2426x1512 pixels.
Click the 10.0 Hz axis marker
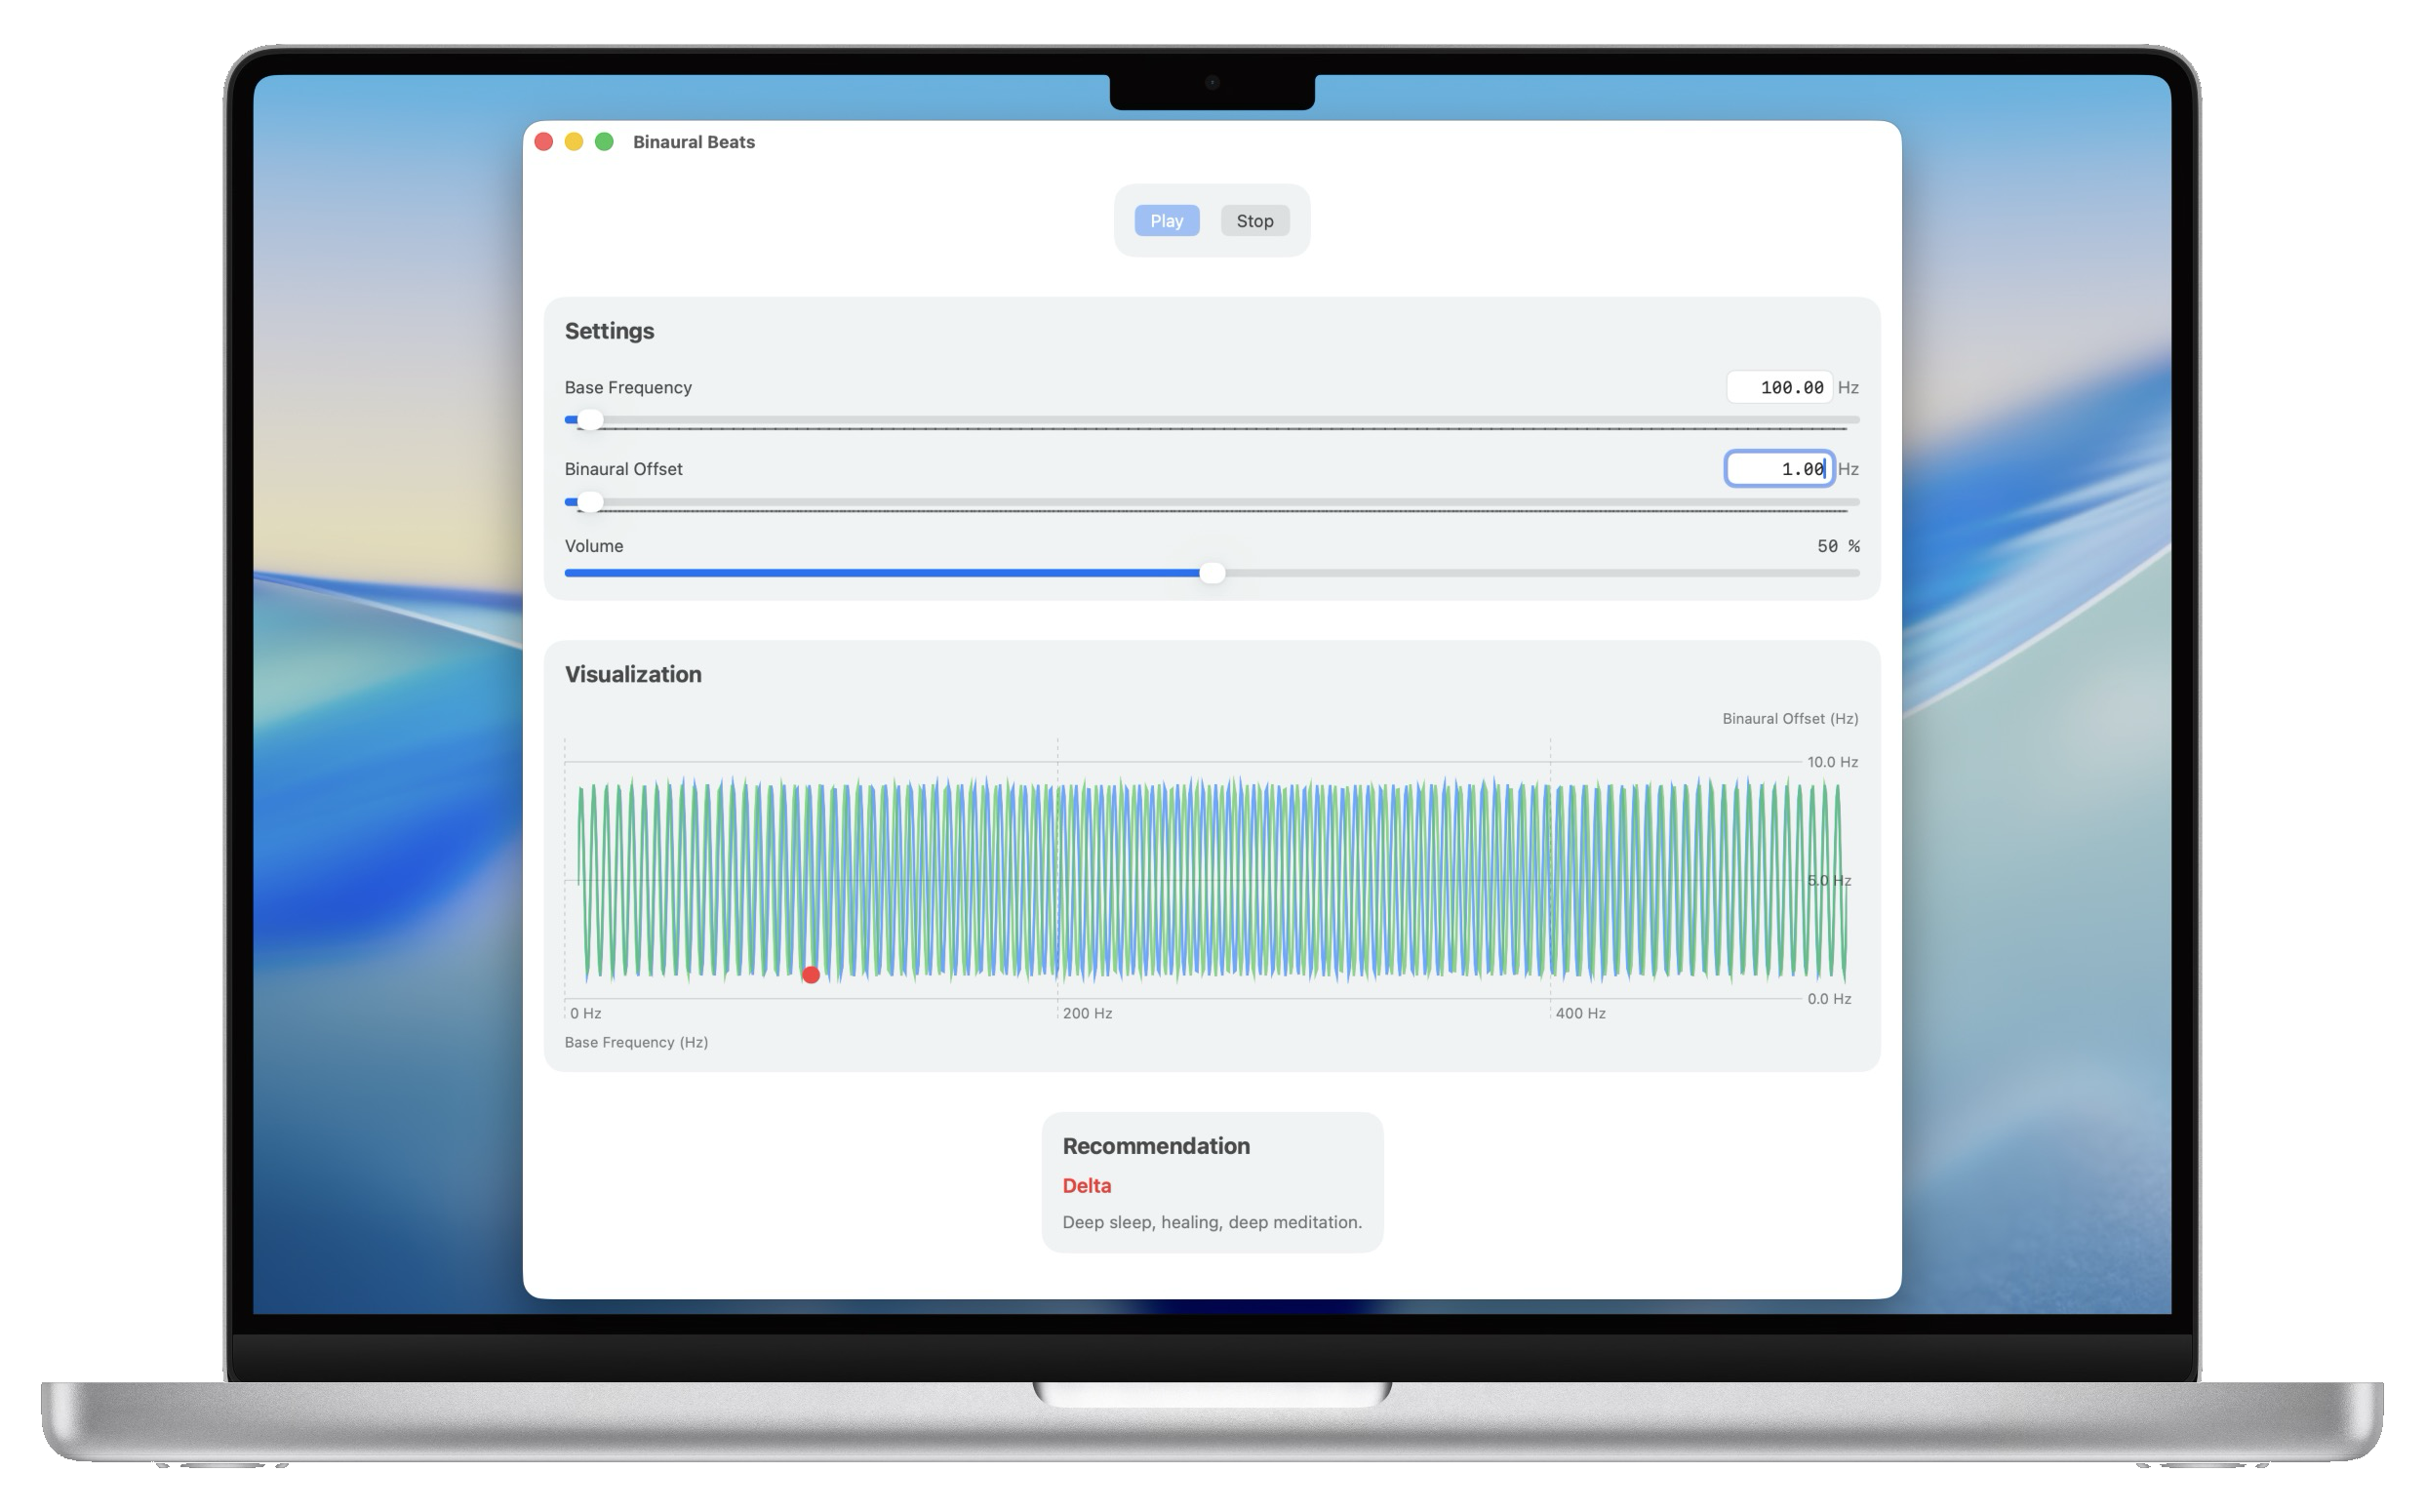(1831, 761)
